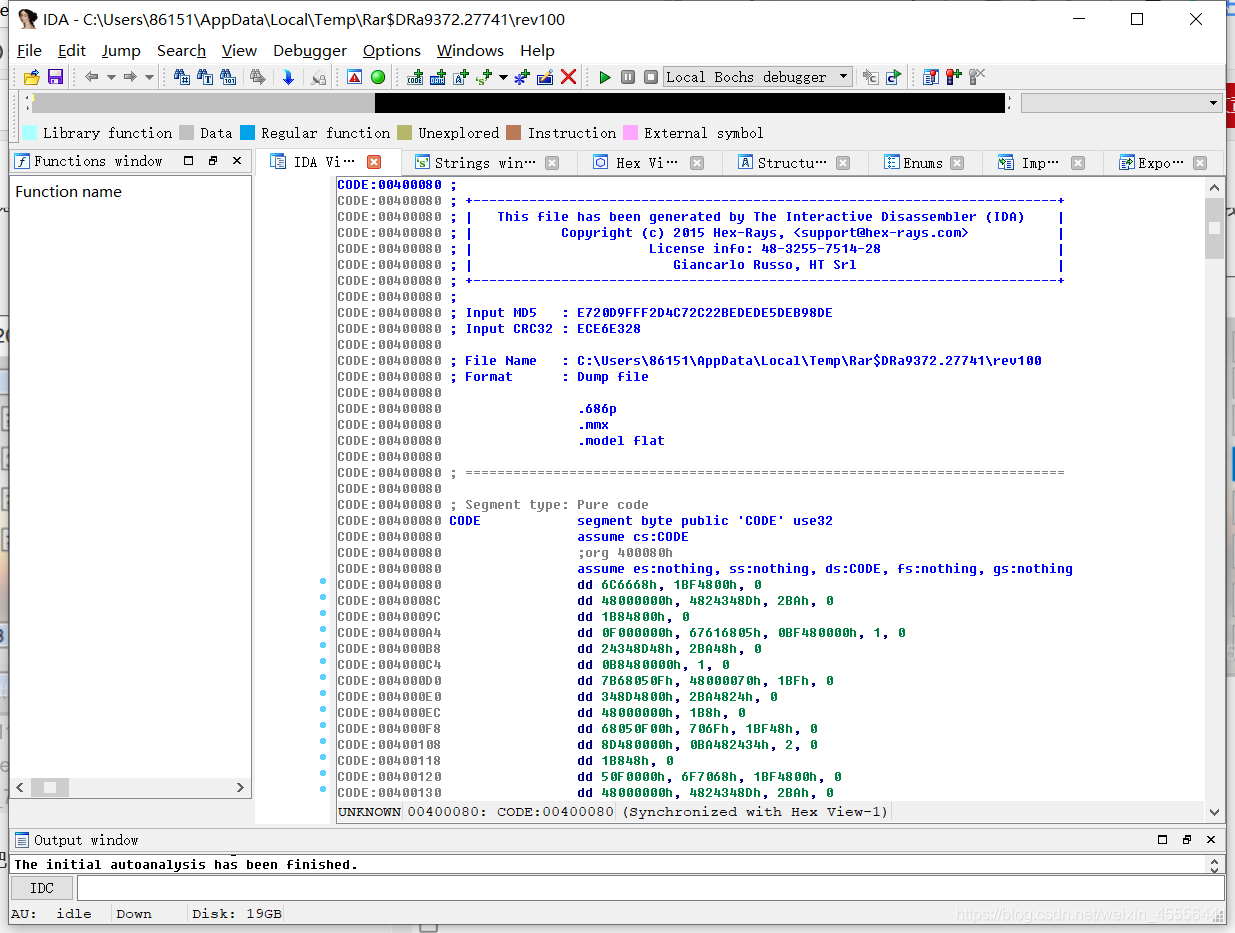Open the Options menu

[392, 50]
